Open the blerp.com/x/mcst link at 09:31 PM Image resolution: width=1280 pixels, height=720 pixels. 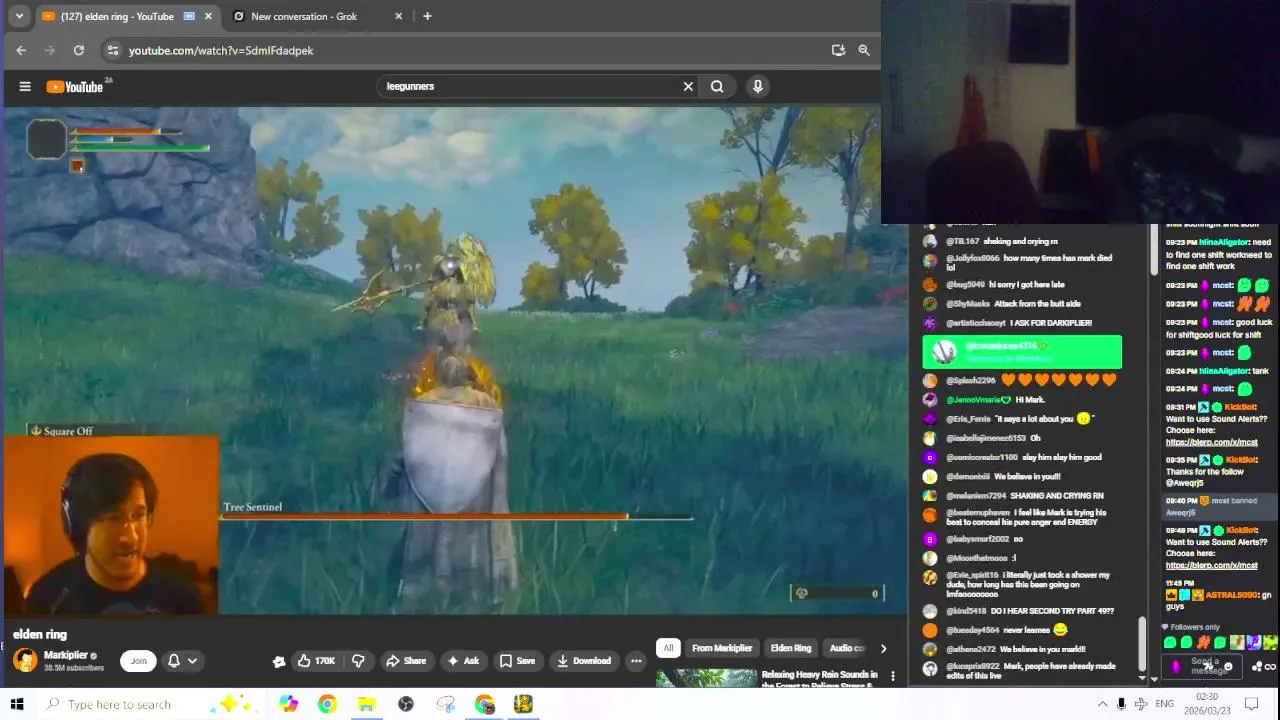(x=1211, y=442)
